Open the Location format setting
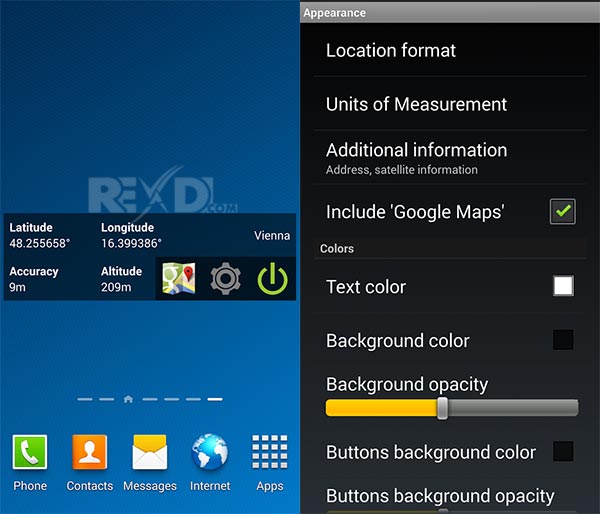600x514 pixels. 450,51
